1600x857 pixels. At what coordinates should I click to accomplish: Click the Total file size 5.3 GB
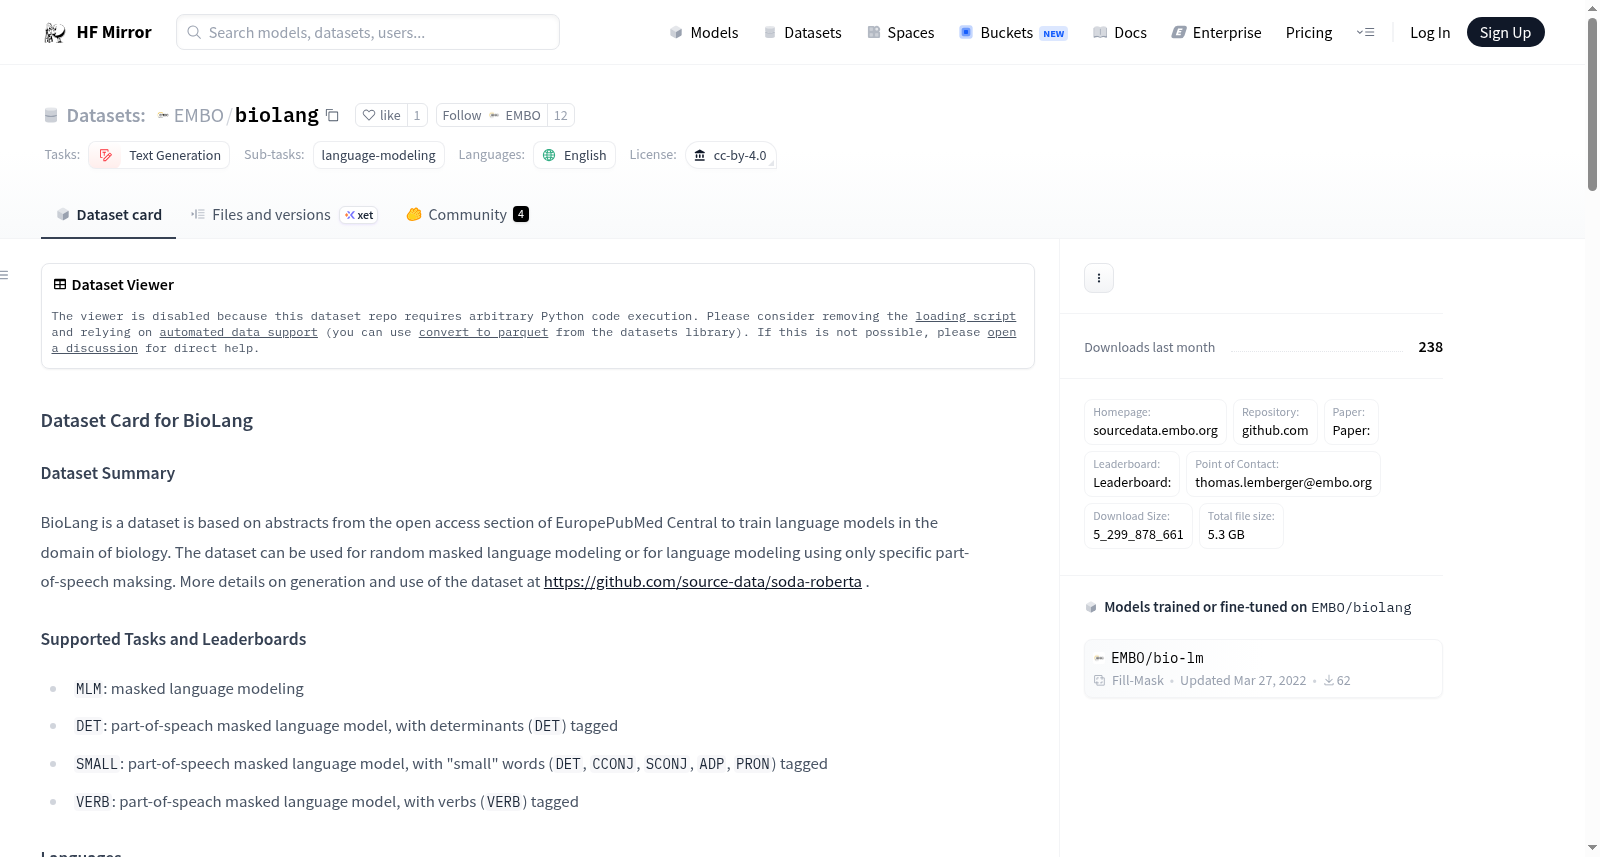(1226, 535)
